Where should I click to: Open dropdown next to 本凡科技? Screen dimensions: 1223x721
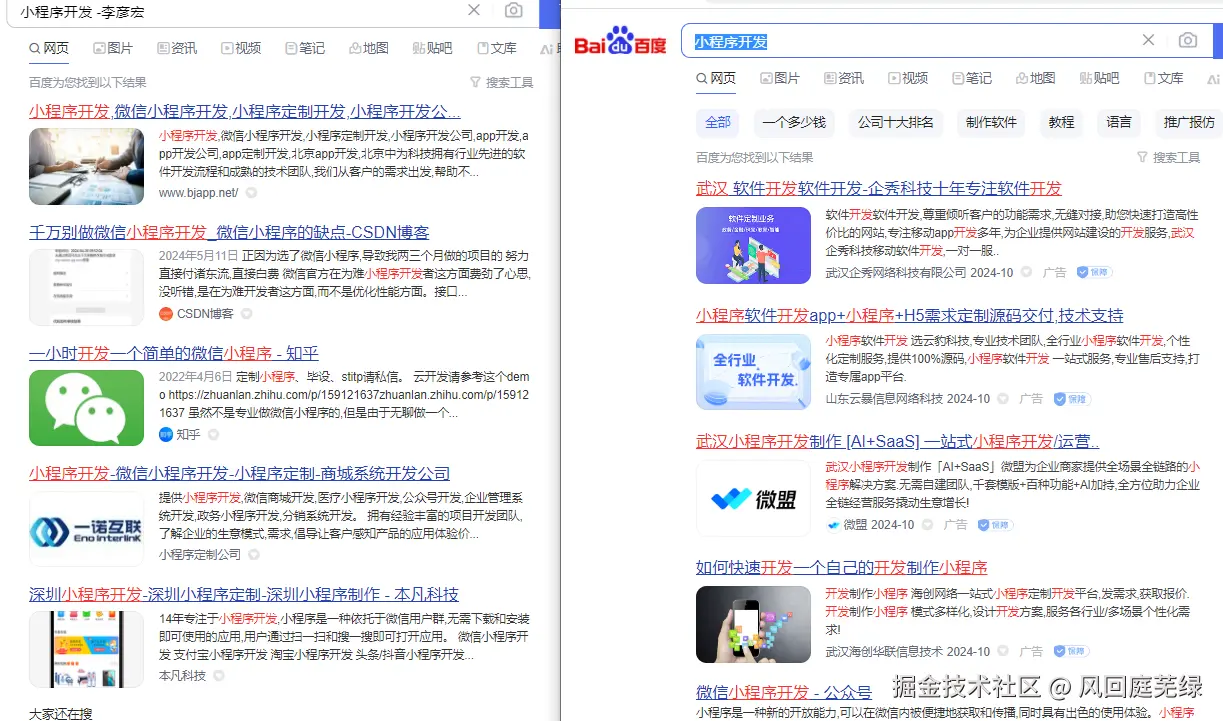(x=218, y=675)
